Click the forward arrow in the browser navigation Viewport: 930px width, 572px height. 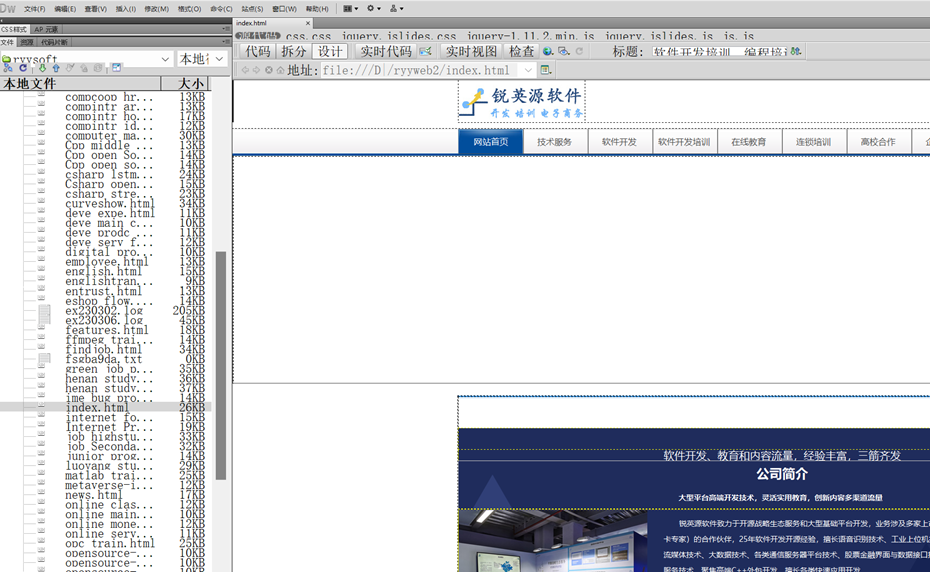point(256,70)
